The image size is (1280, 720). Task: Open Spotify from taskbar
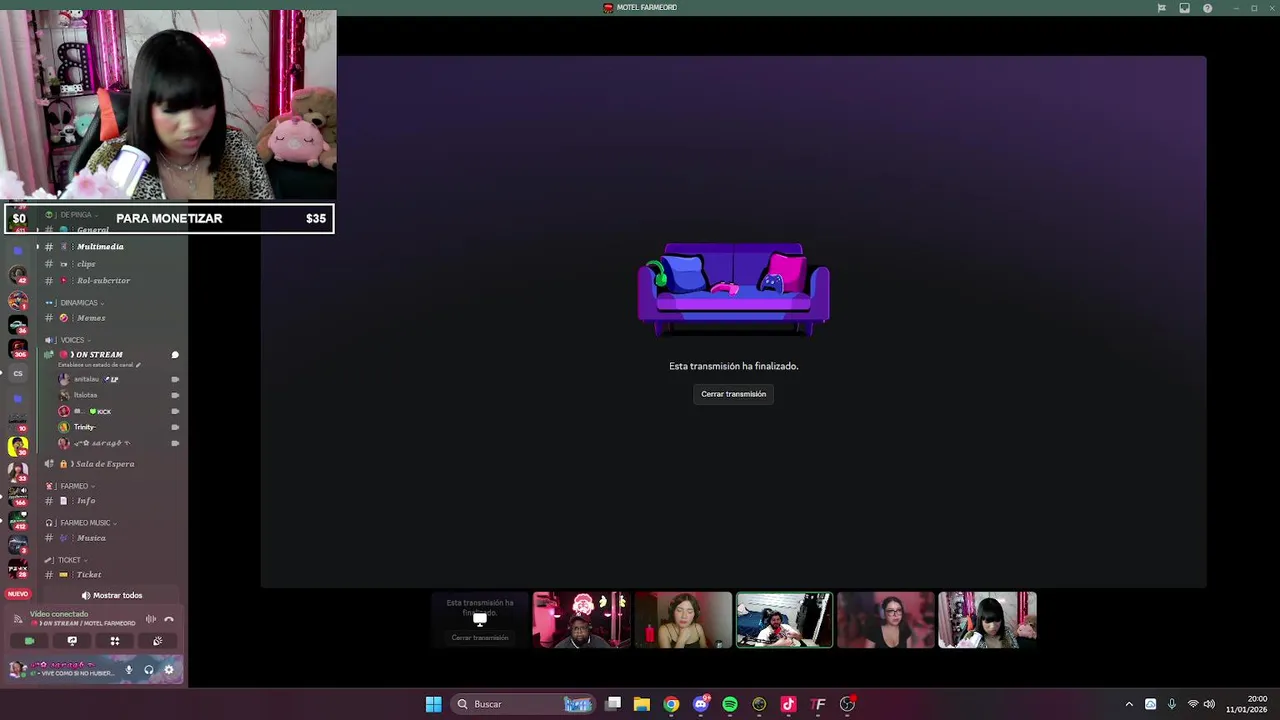[x=730, y=704]
